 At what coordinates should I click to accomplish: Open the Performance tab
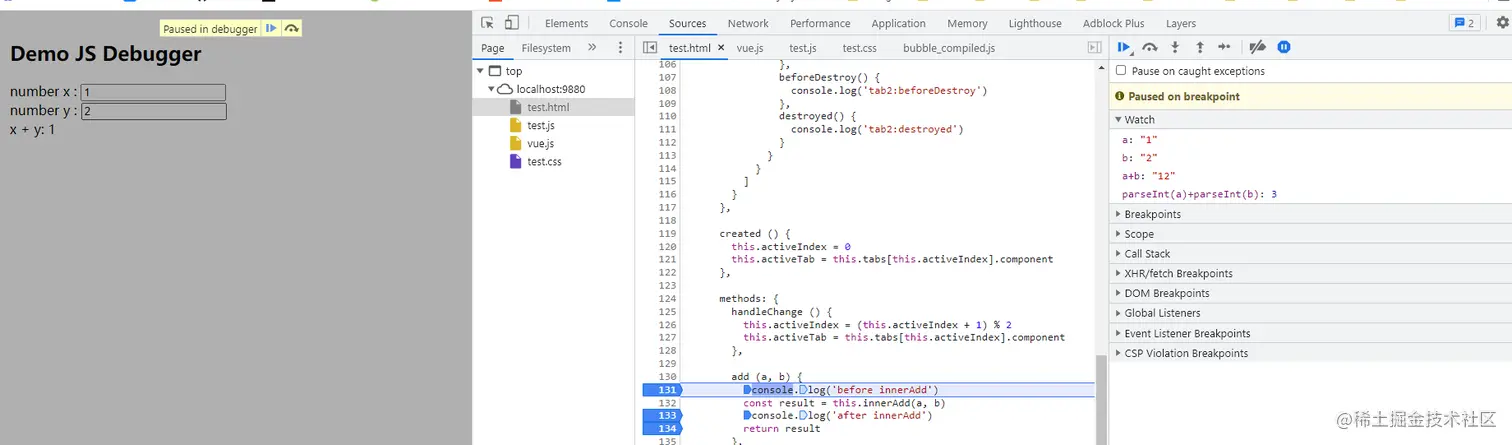tap(820, 23)
